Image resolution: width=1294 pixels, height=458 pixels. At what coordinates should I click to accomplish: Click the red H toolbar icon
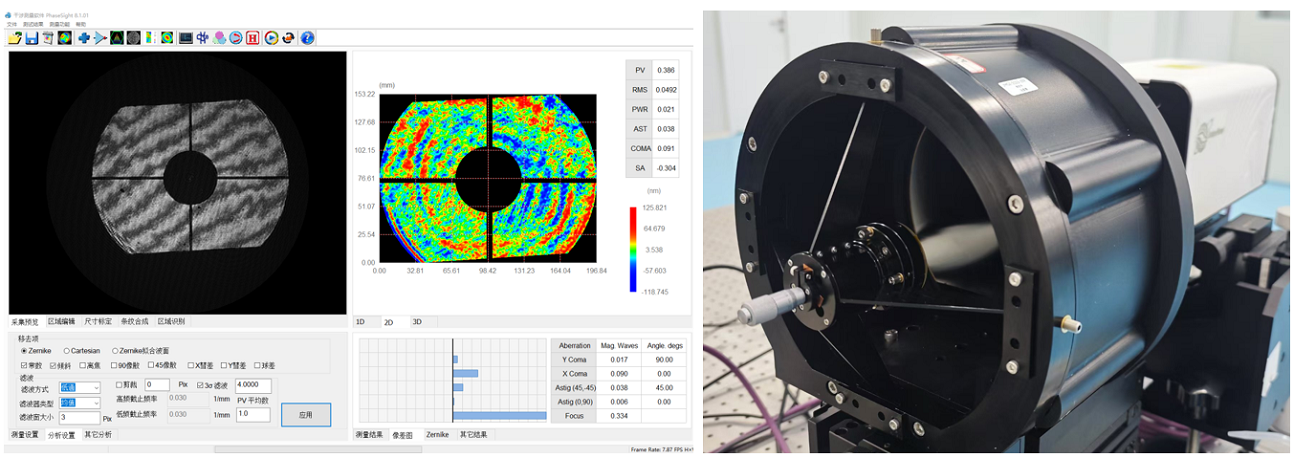coord(252,38)
